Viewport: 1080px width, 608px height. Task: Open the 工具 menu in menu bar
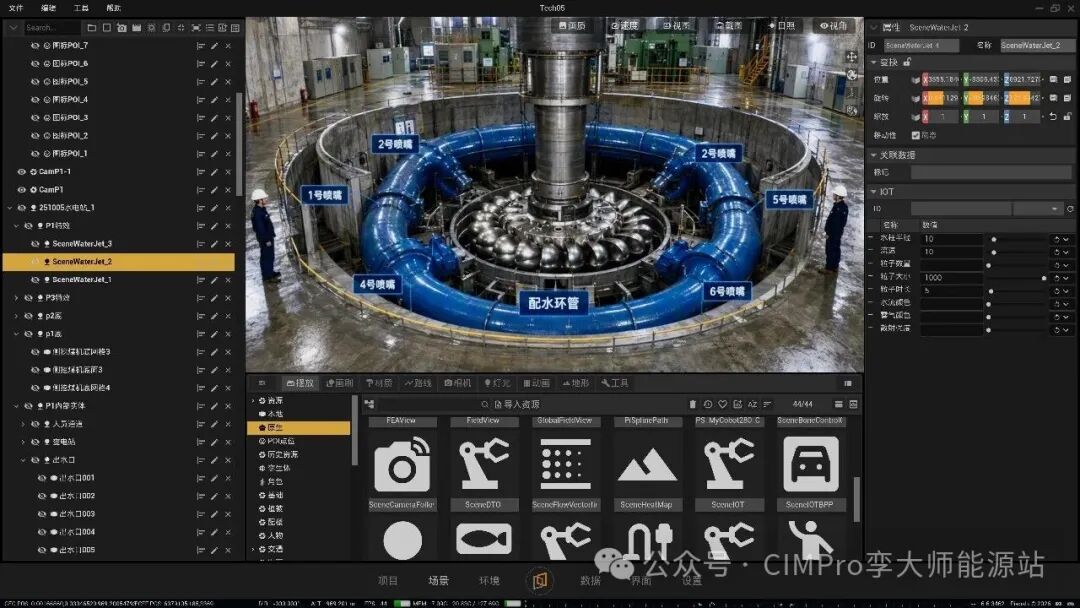point(81,8)
